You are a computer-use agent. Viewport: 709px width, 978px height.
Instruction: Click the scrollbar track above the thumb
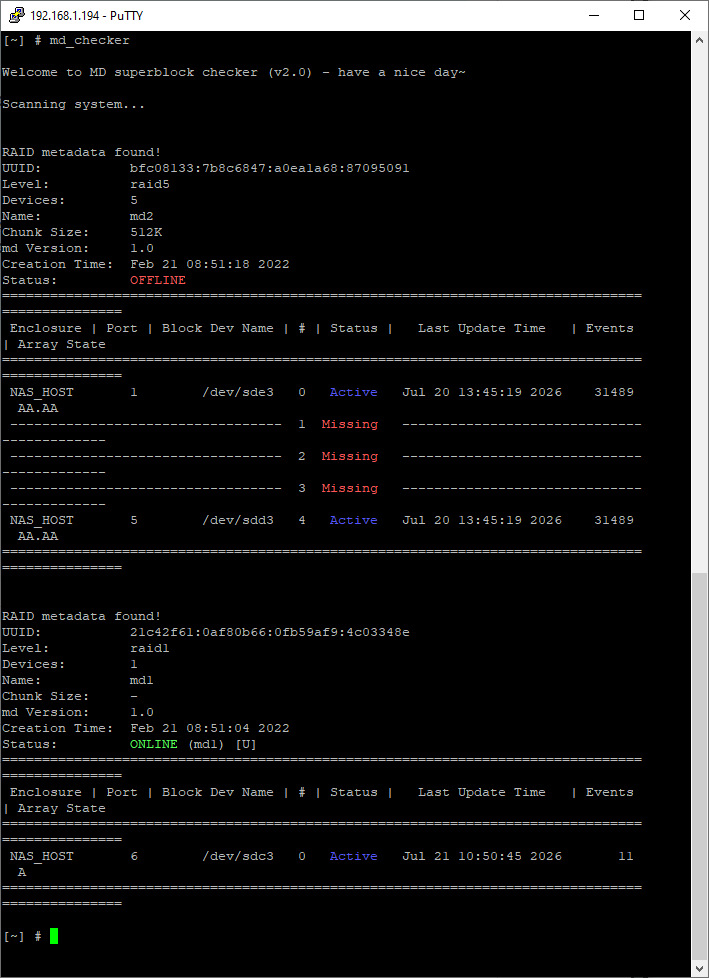click(700, 310)
